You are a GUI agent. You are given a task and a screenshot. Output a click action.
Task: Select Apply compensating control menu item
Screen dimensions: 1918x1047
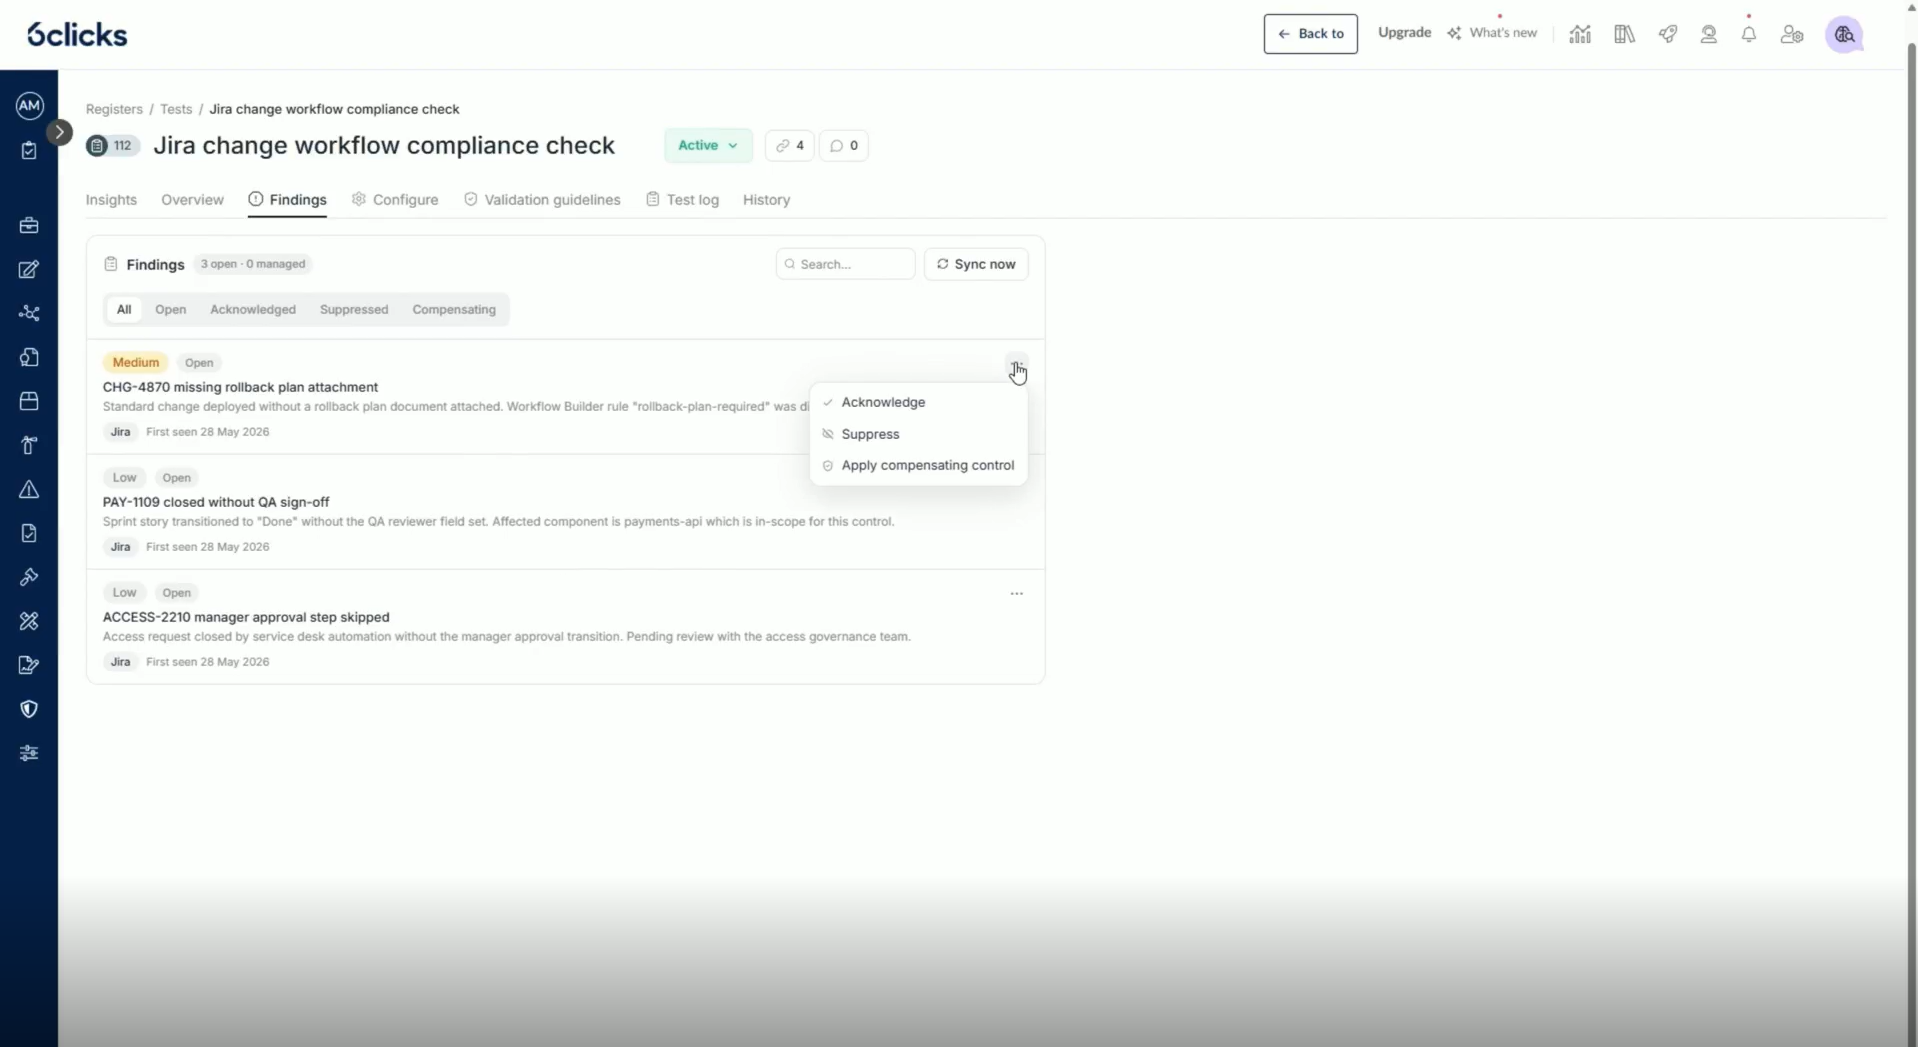(x=918, y=465)
